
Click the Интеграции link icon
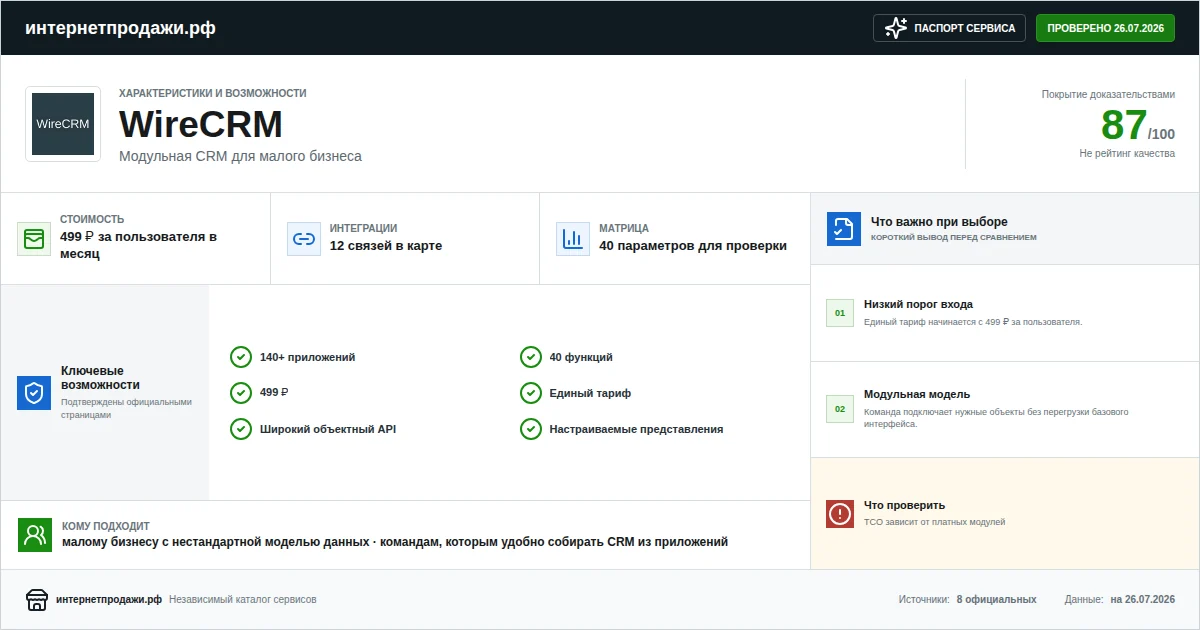click(304, 239)
